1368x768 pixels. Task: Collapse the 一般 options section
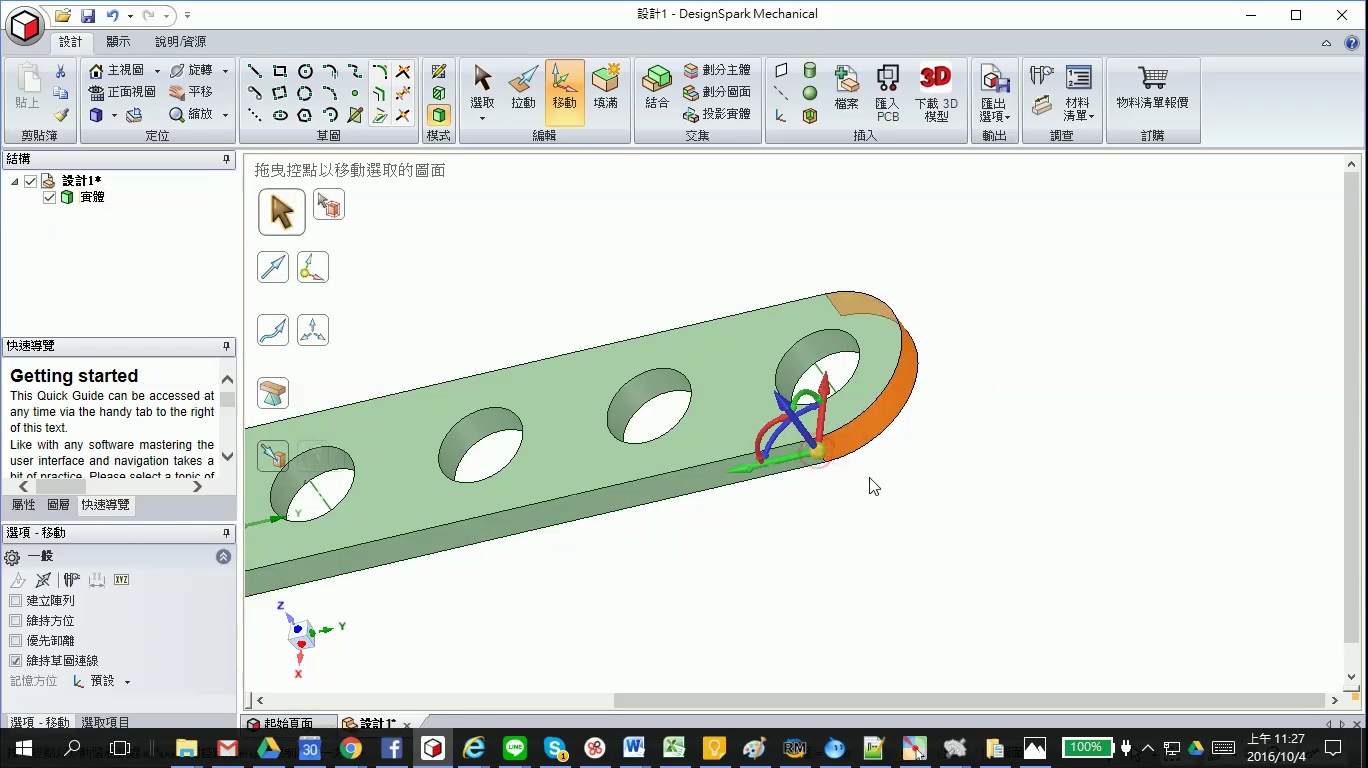coord(223,557)
